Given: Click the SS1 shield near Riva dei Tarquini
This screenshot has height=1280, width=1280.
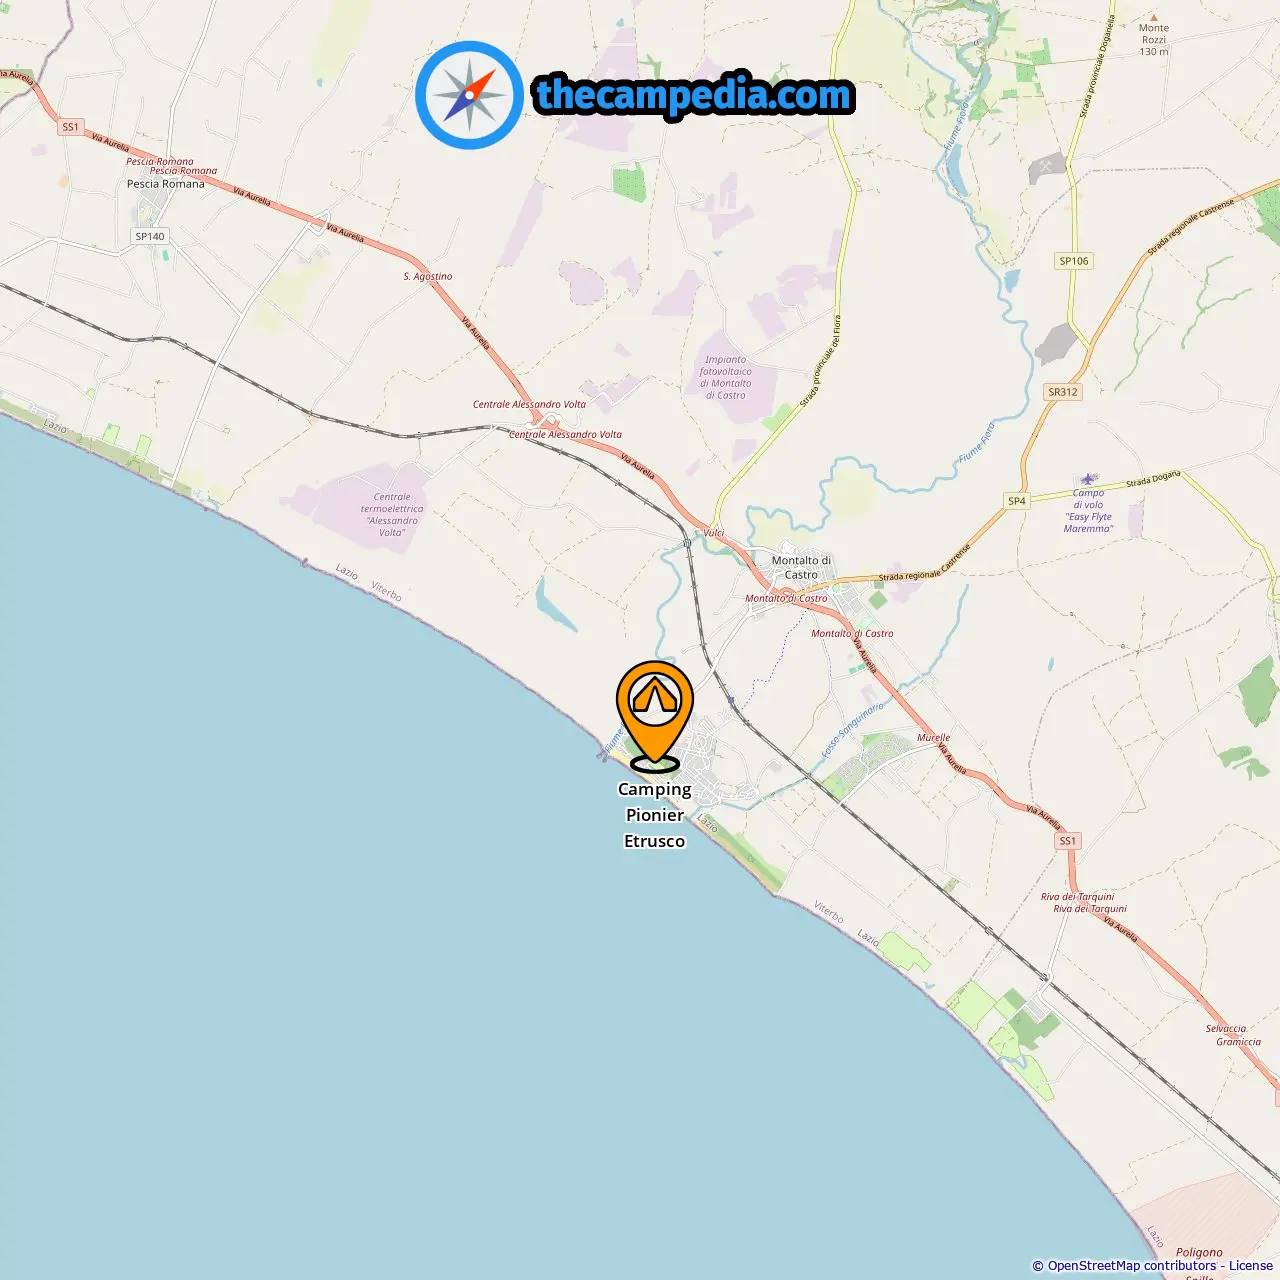Looking at the screenshot, I should tap(1068, 841).
